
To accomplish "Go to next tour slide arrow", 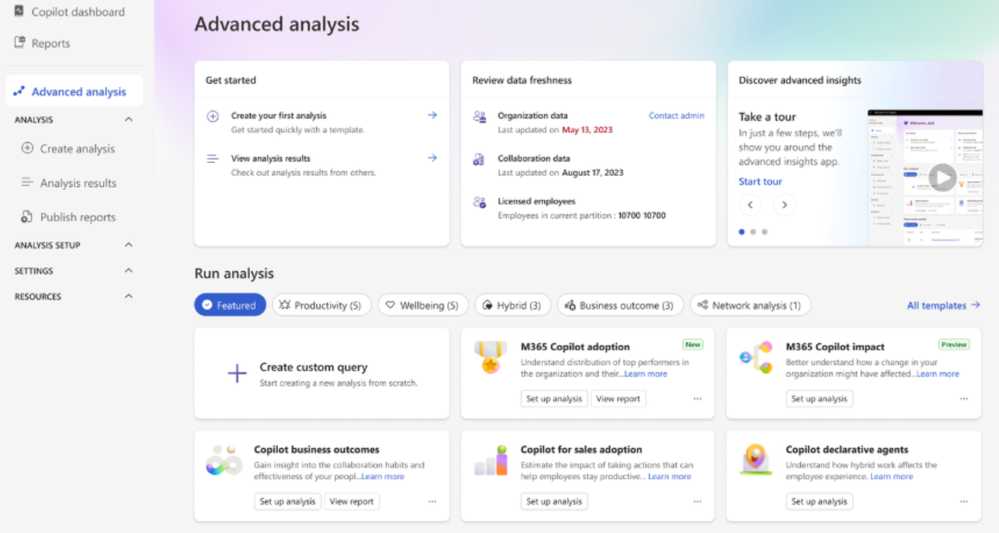I will [x=784, y=204].
